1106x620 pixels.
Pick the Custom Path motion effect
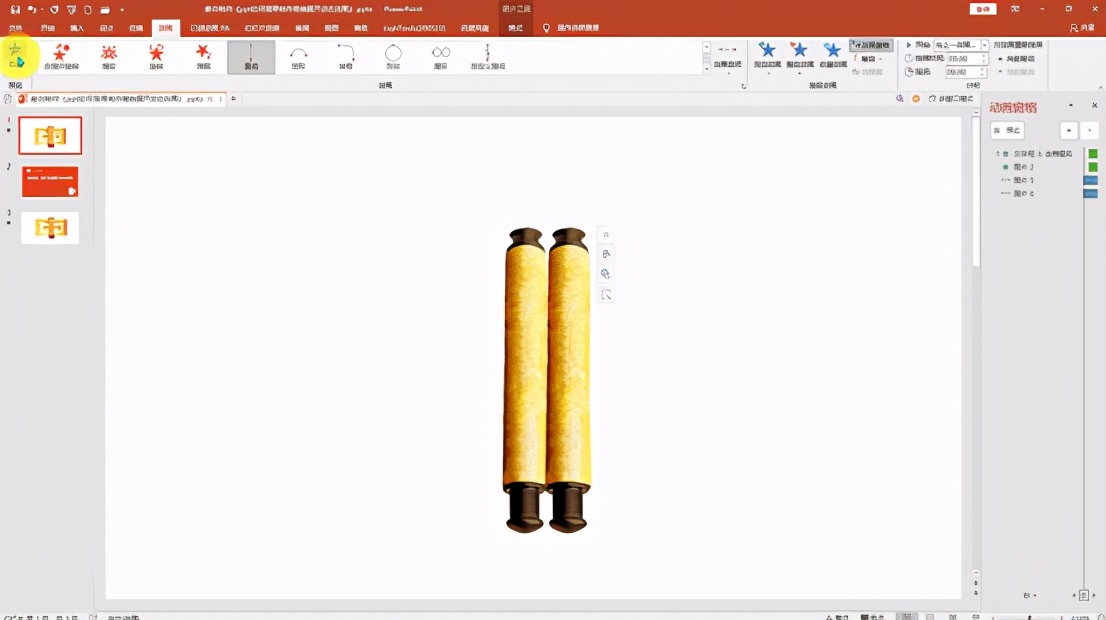tap(488, 57)
